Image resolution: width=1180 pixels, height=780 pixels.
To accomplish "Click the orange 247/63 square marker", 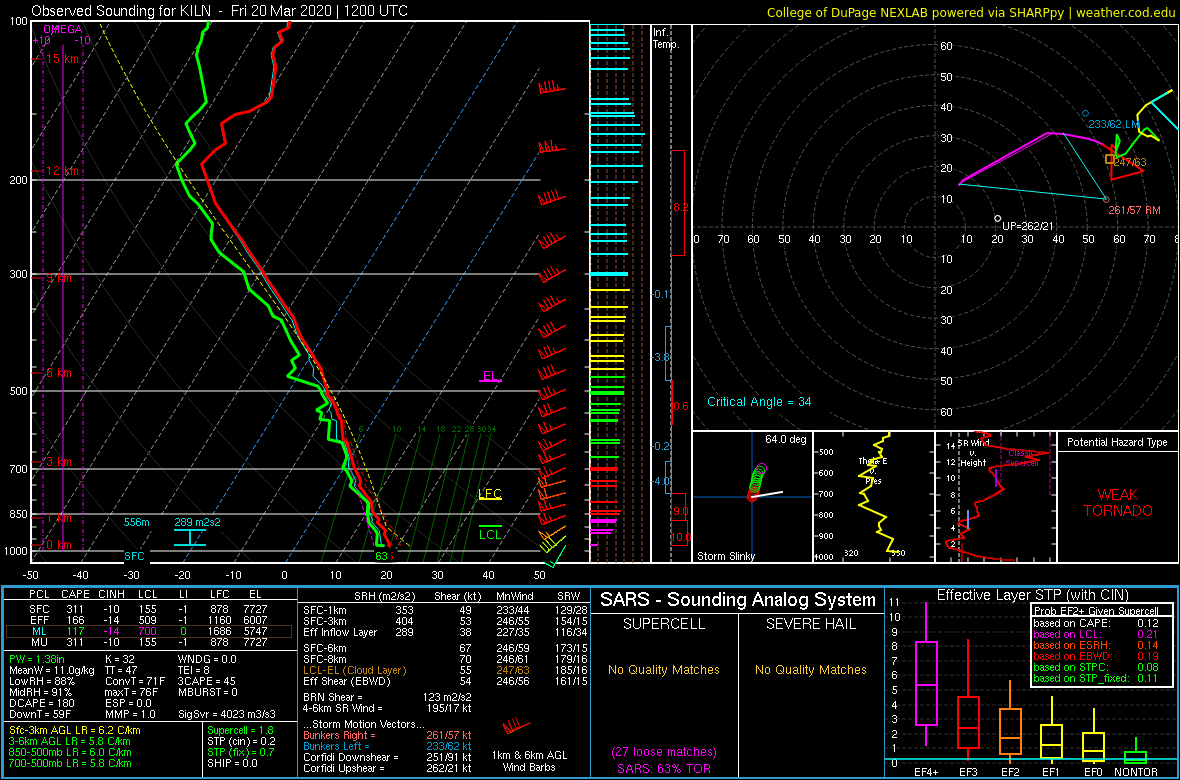I will (x=1109, y=159).
